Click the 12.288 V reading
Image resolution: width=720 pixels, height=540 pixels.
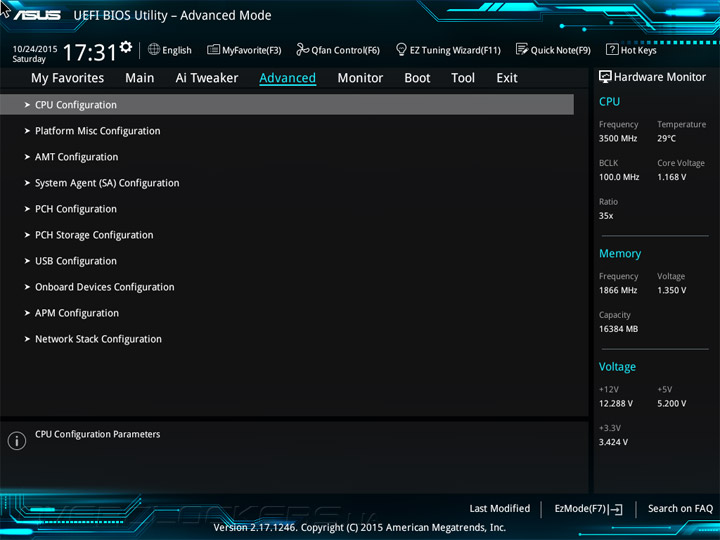[616, 404]
